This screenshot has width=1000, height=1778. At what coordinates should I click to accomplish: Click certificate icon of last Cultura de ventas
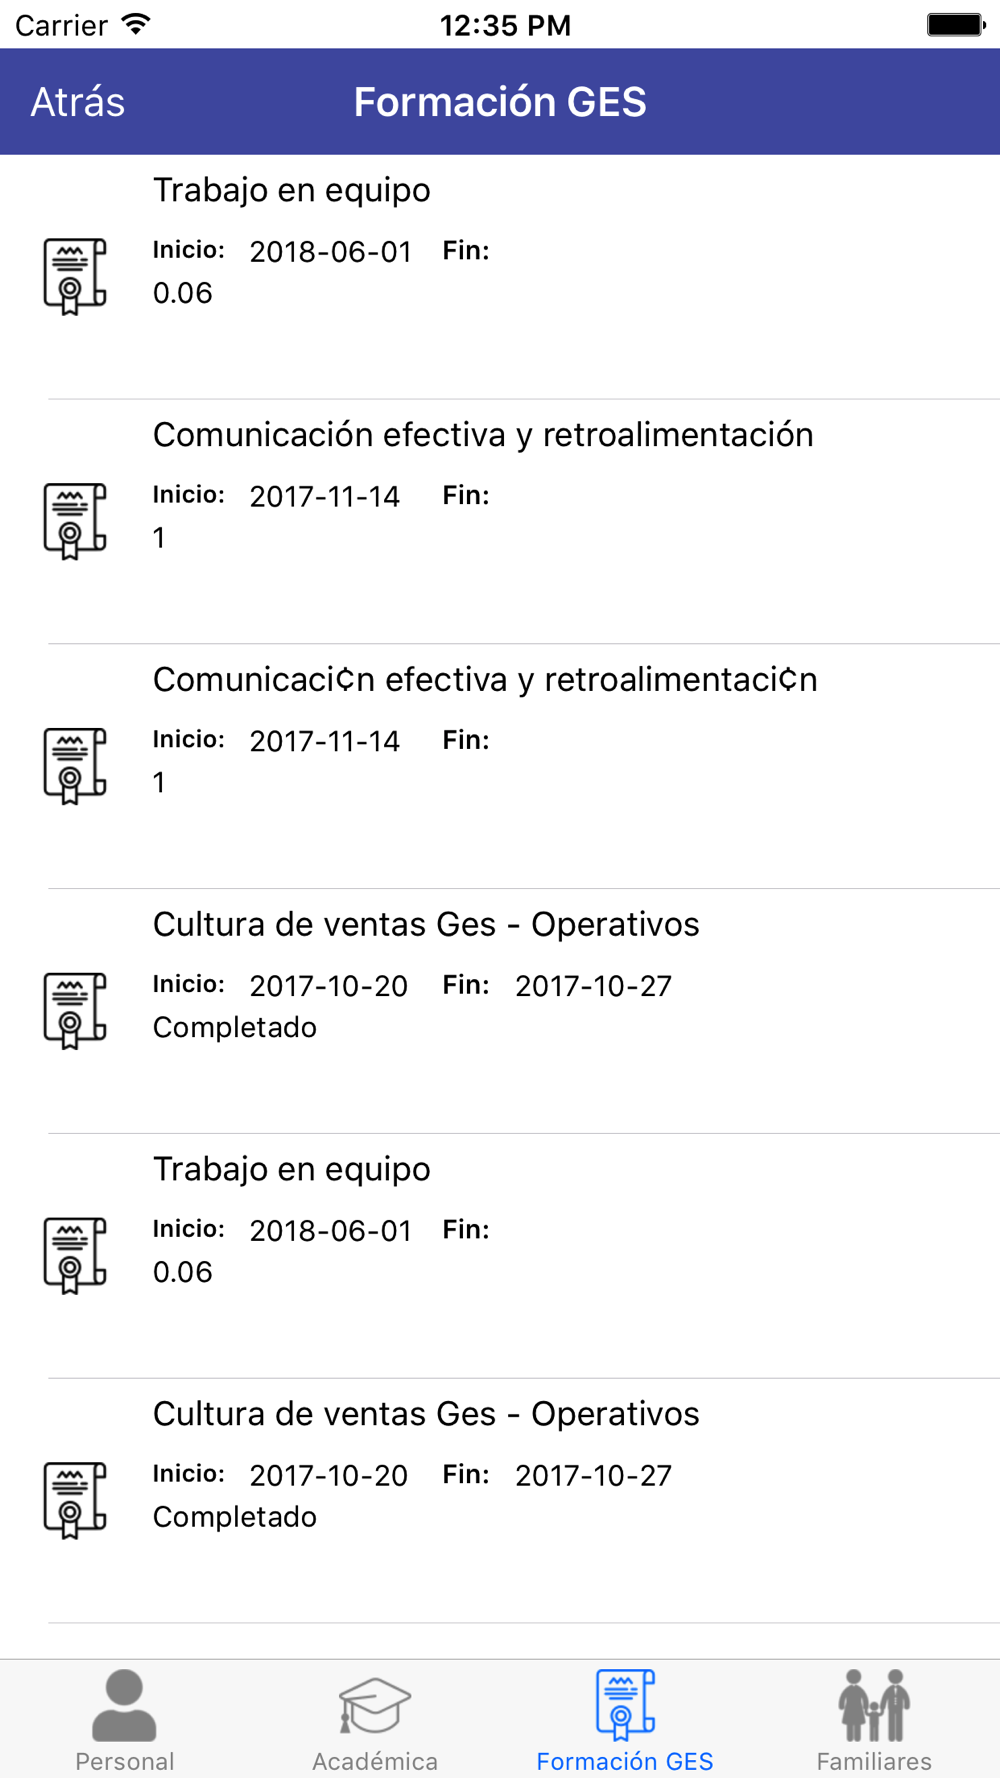[75, 1501]
